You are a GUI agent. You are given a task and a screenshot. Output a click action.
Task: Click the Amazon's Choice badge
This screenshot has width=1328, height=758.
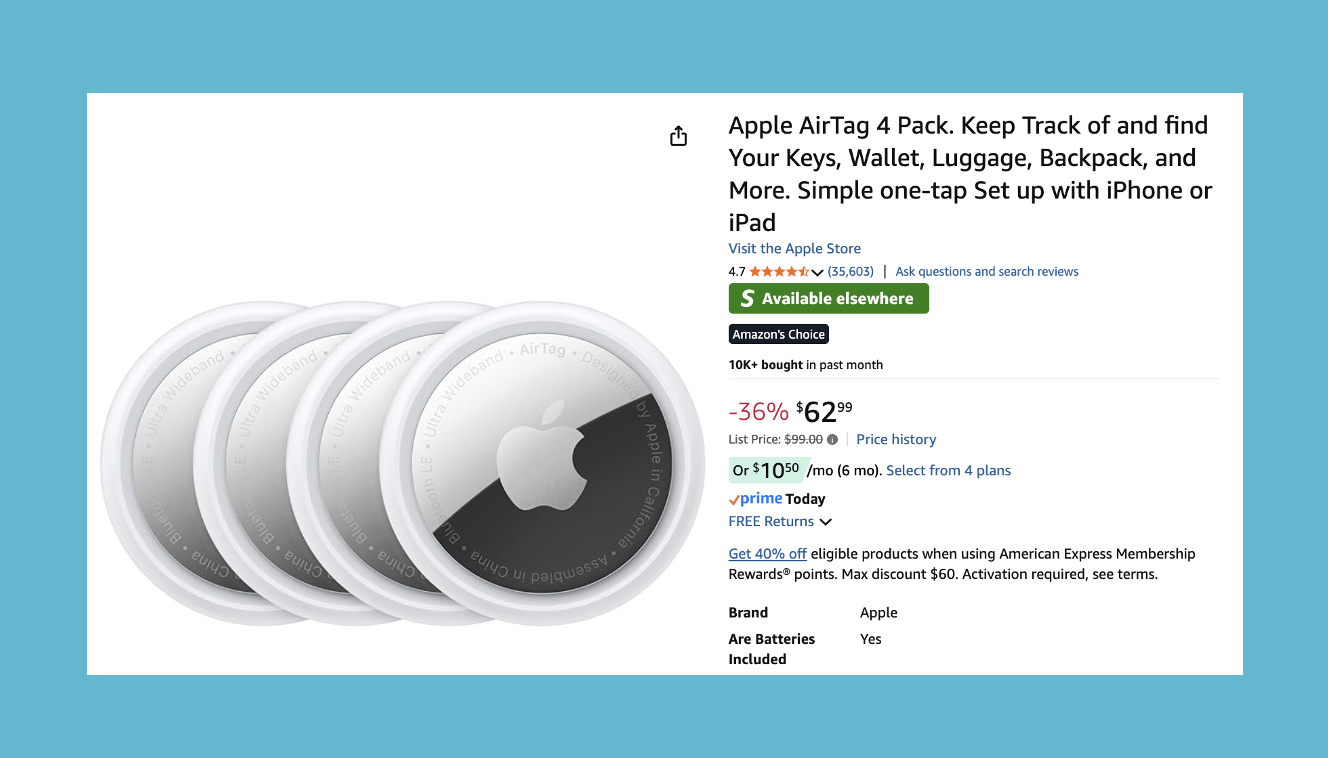pos(778,334)
